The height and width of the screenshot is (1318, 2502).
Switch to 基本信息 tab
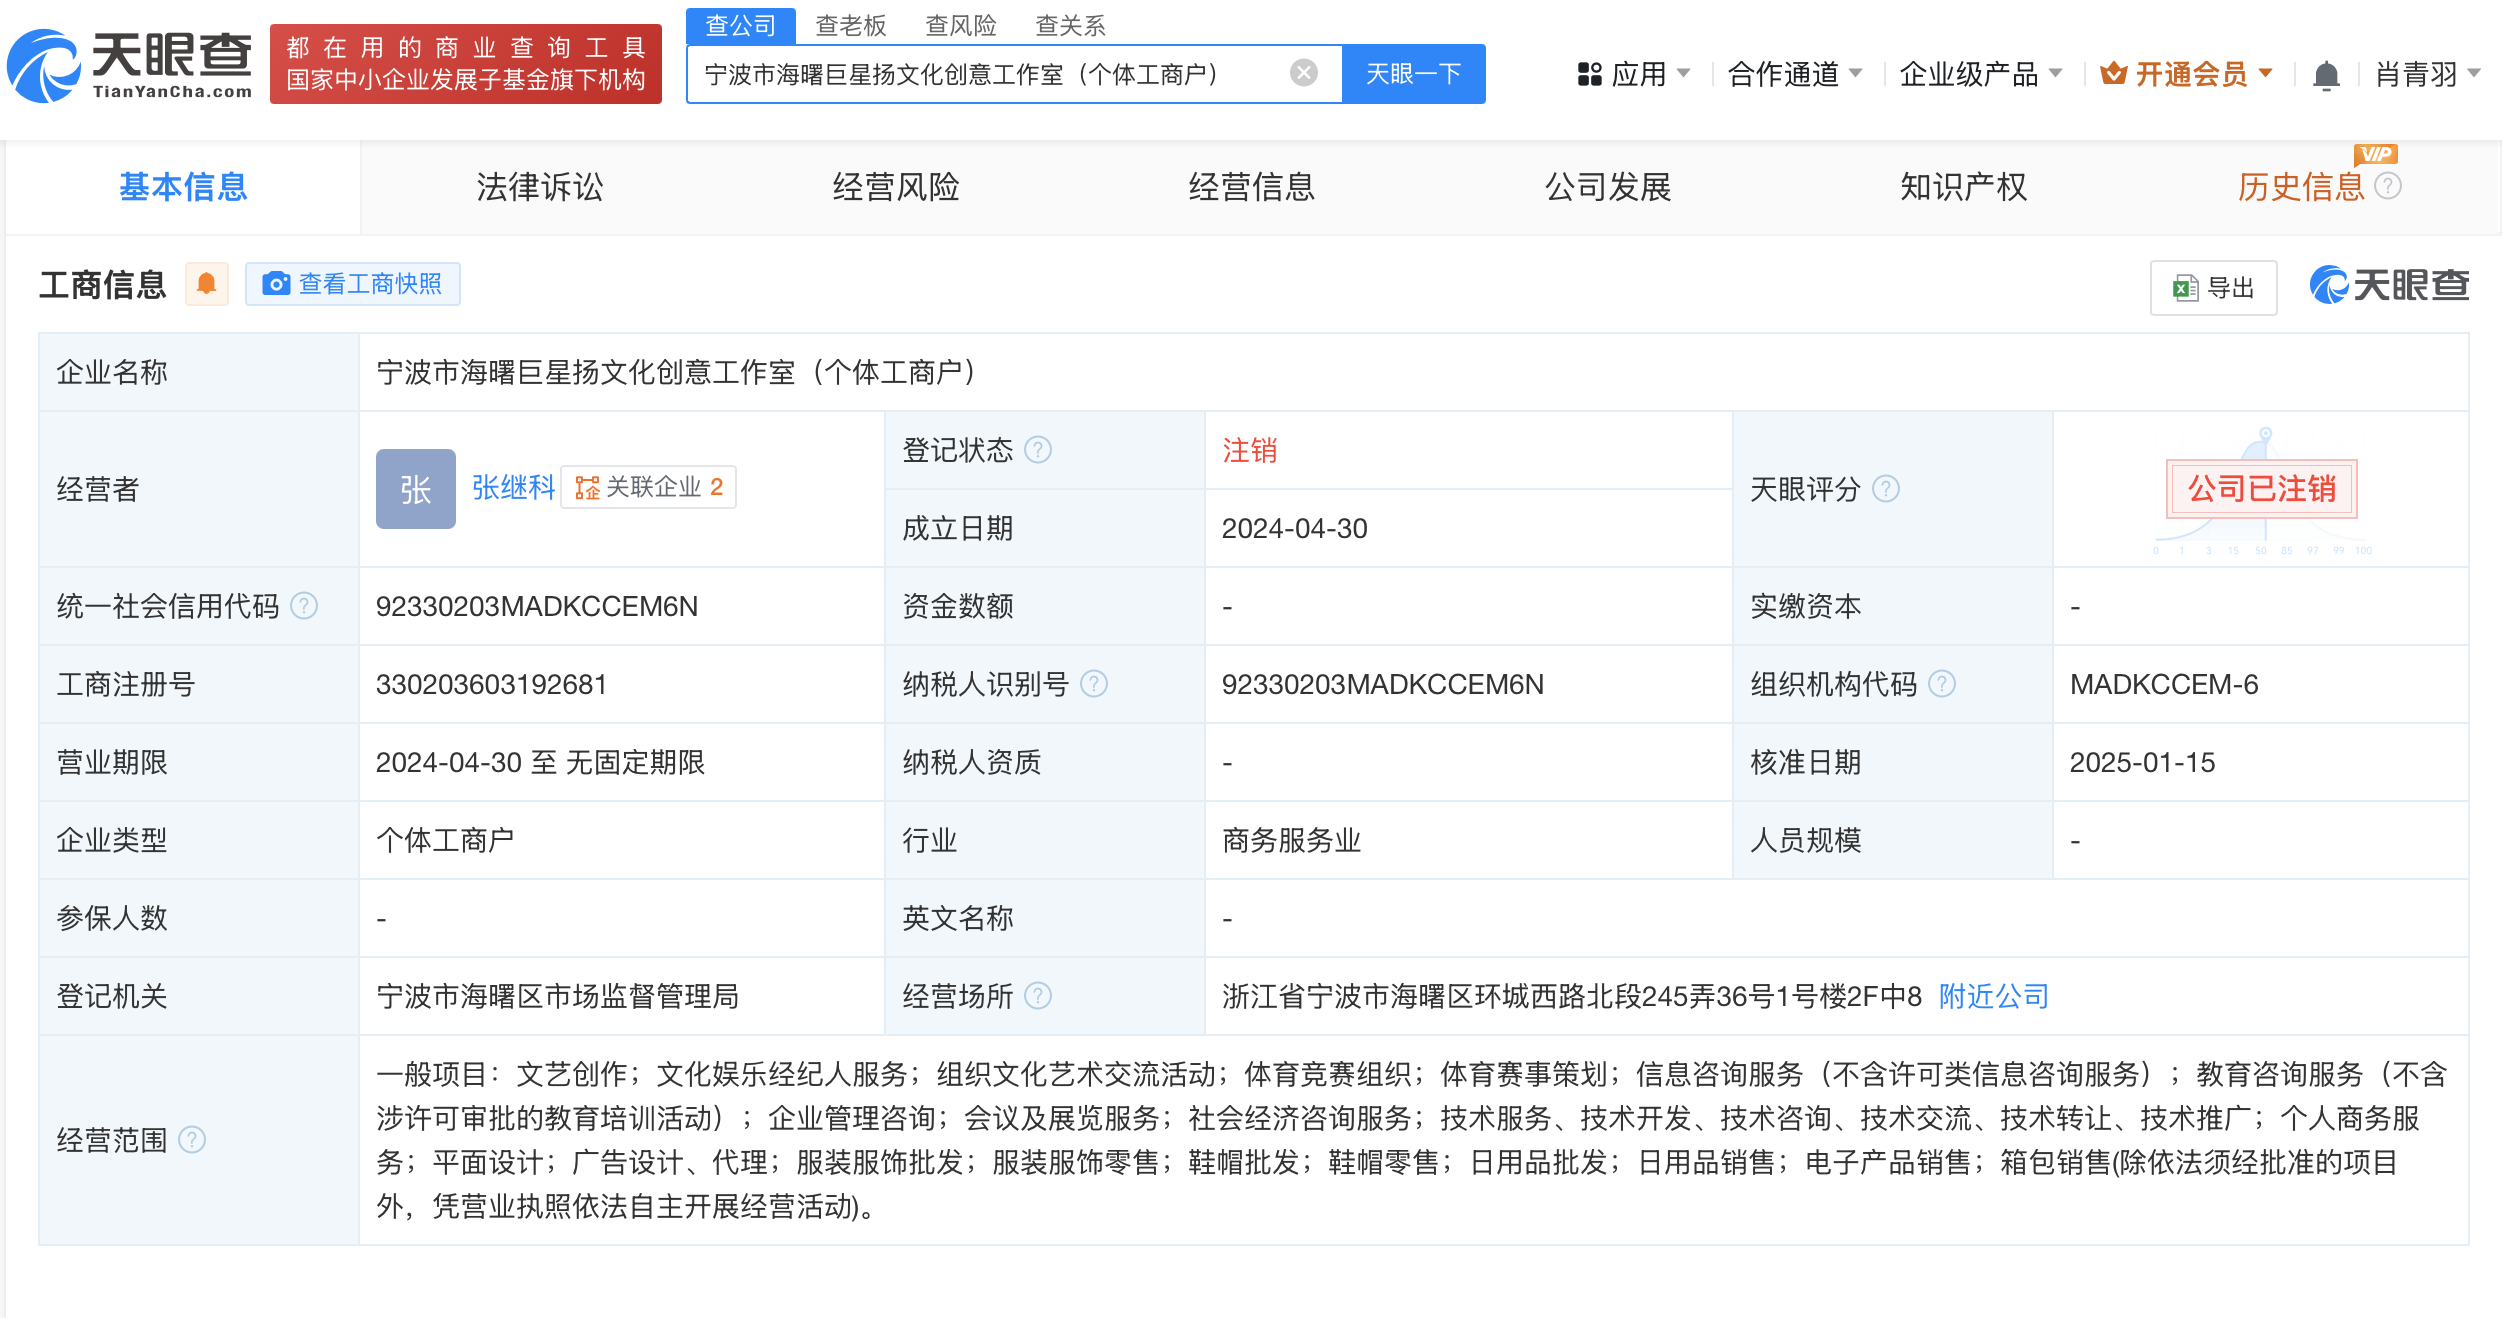click(183, 187)
